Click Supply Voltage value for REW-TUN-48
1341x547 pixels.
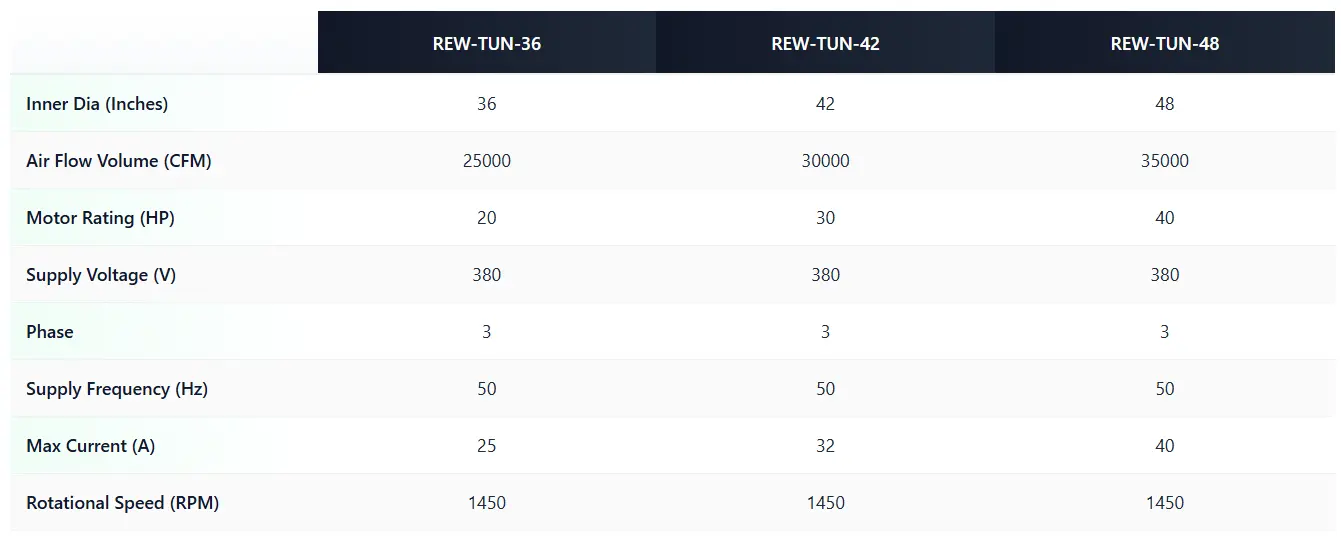(x=1164, y=275)
